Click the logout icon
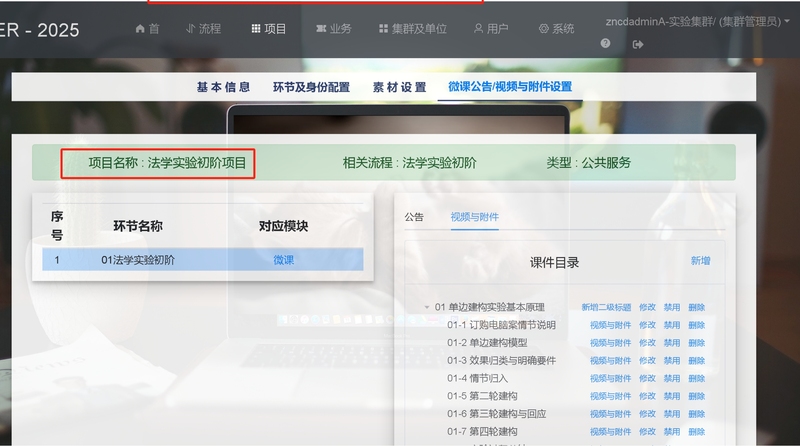 tap(638, 44)
